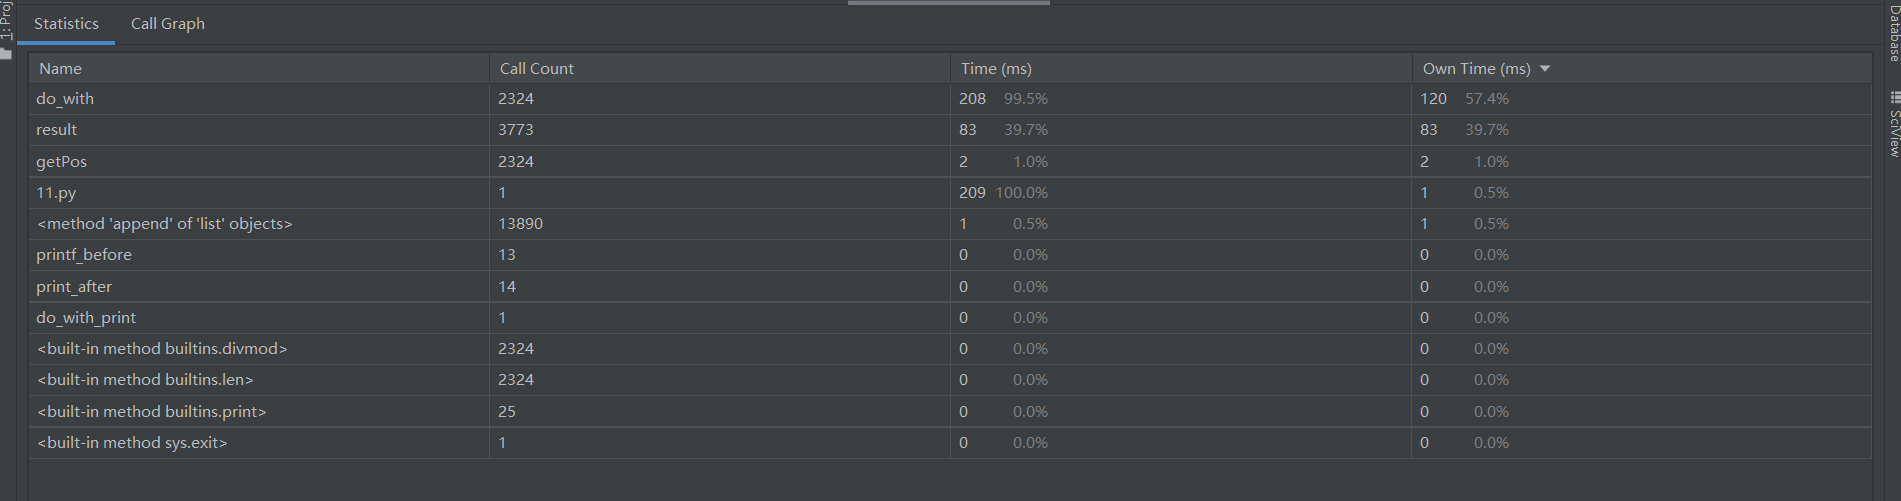Toggle sort arrow on Own Time column
This screenshot has height=501, width=1901.
1545,69
